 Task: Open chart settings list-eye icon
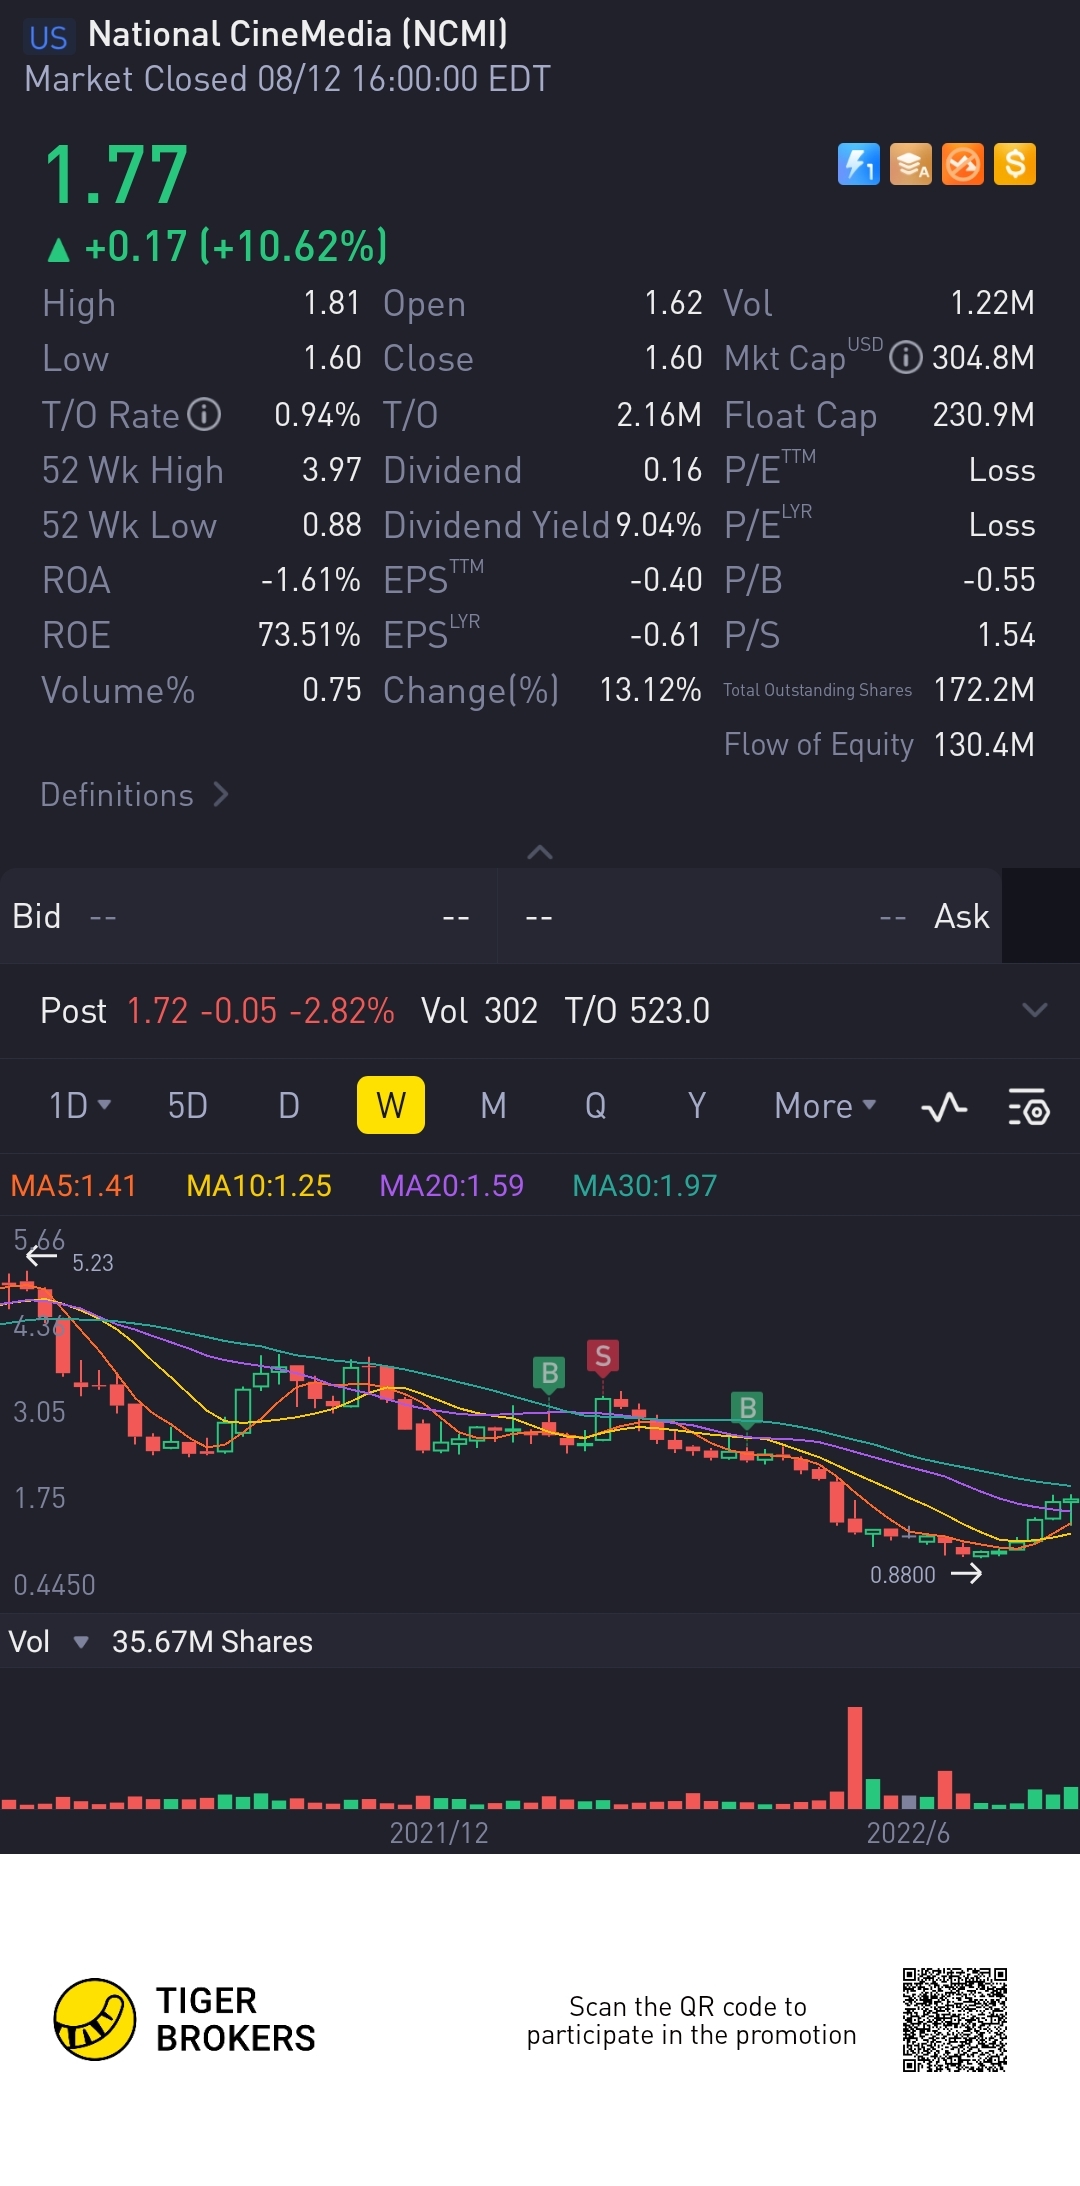coord(1028,1106)
